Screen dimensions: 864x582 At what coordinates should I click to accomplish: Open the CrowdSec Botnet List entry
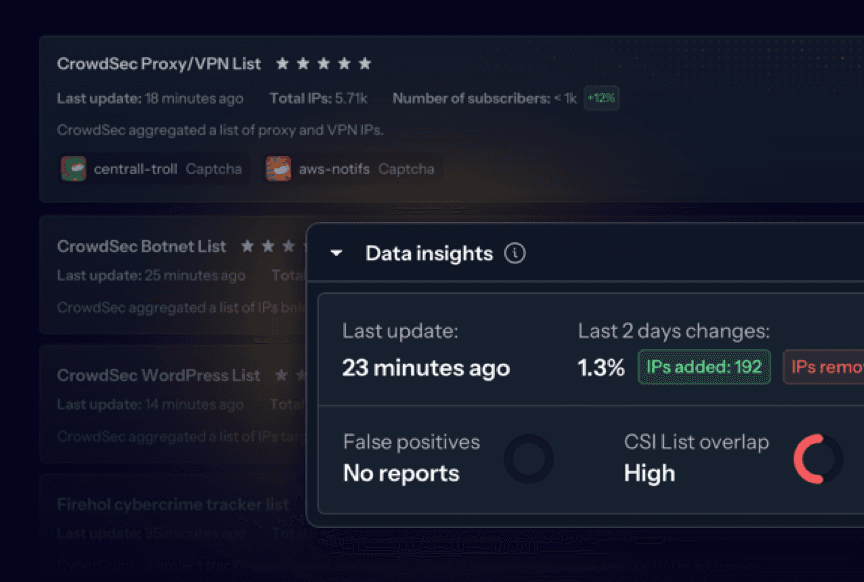click(142, 246)
